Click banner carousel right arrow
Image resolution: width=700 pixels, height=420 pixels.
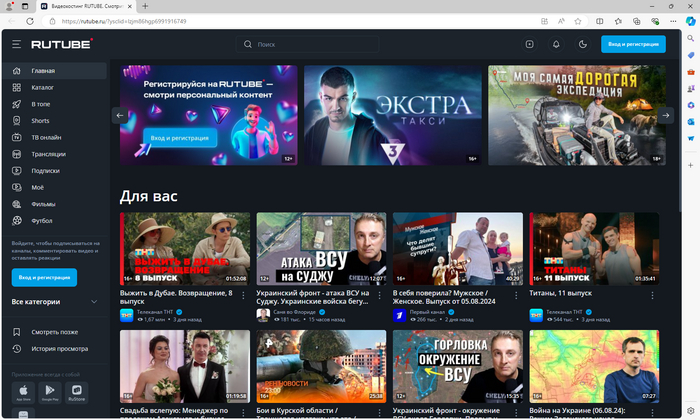tap(666, 115)
